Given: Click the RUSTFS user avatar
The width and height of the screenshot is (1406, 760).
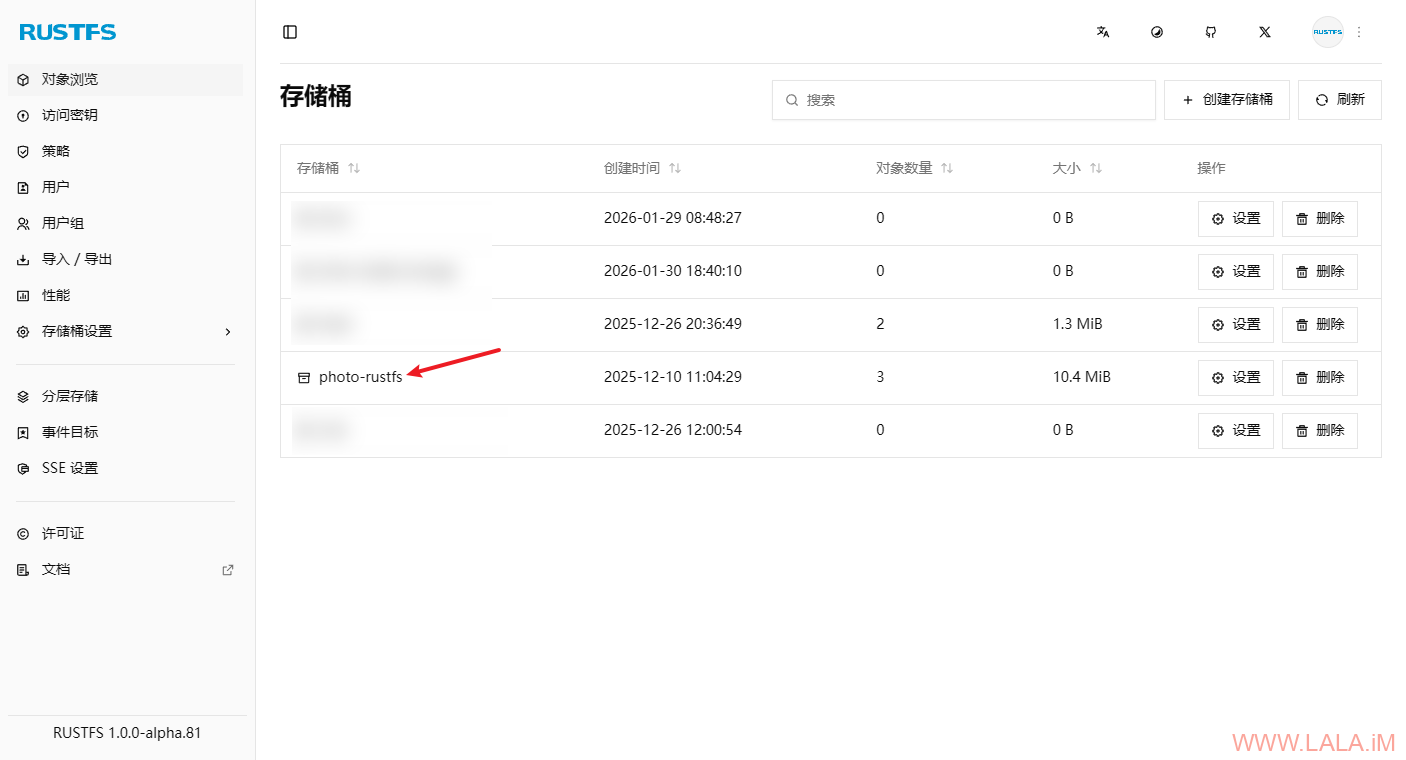Looking at the screenshot, I should [1327, 32].
